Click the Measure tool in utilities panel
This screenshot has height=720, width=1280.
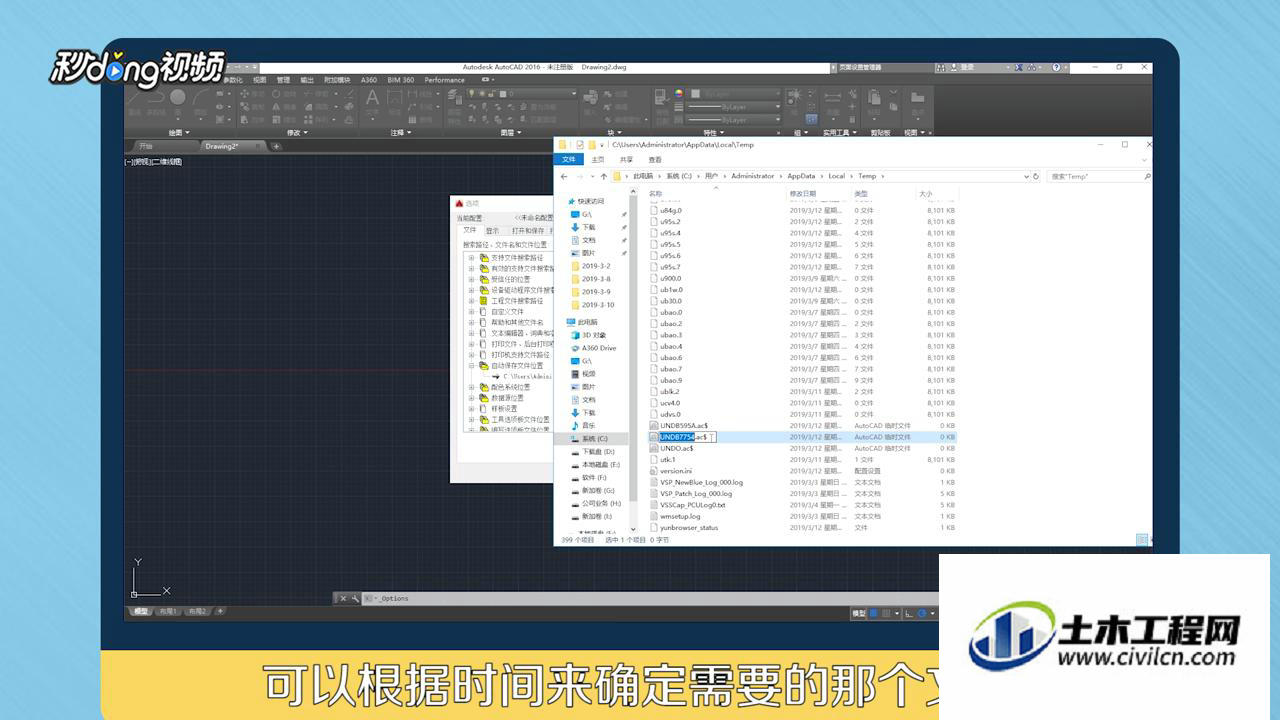(833, 97)
